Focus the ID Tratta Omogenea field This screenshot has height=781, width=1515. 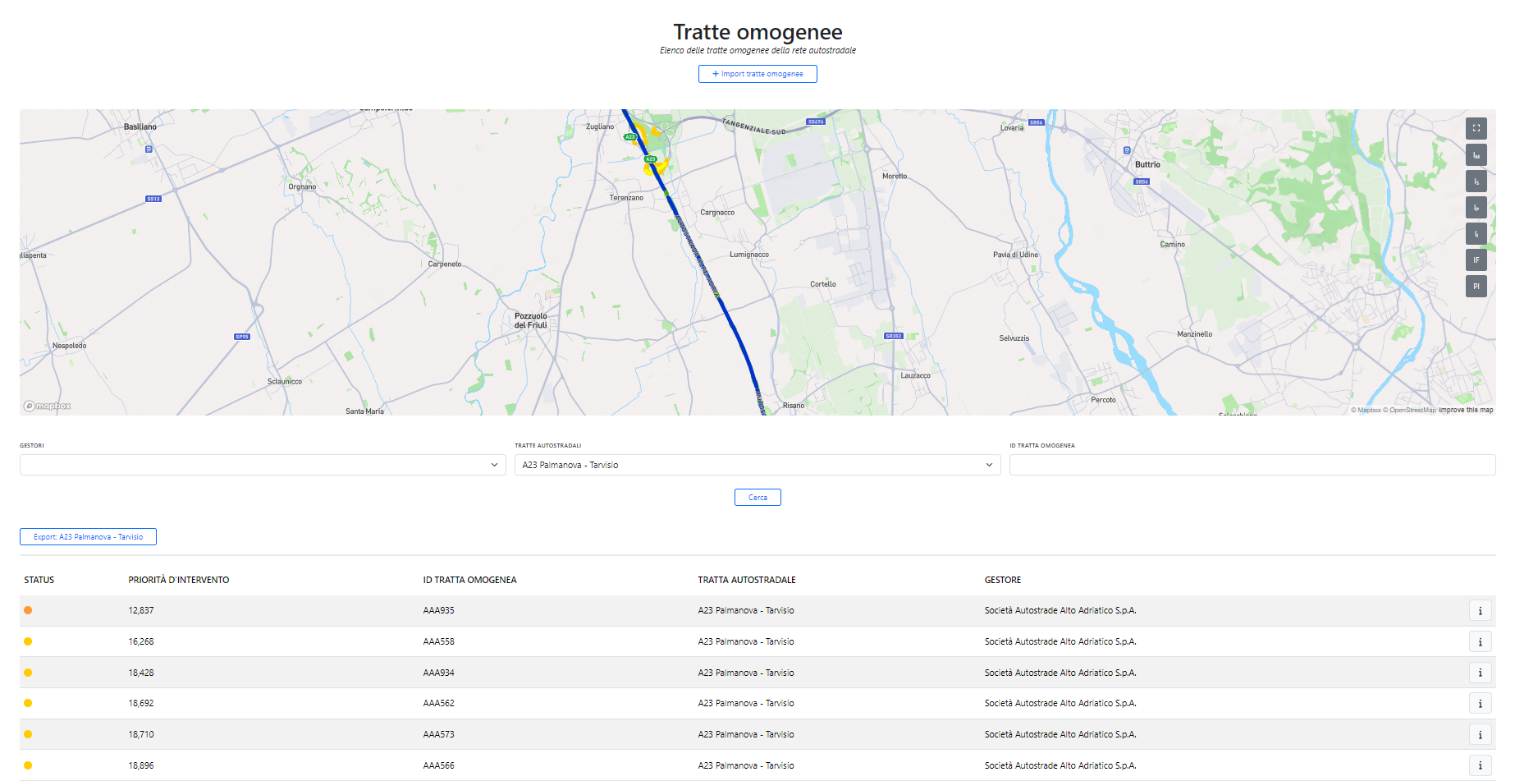1252,465
